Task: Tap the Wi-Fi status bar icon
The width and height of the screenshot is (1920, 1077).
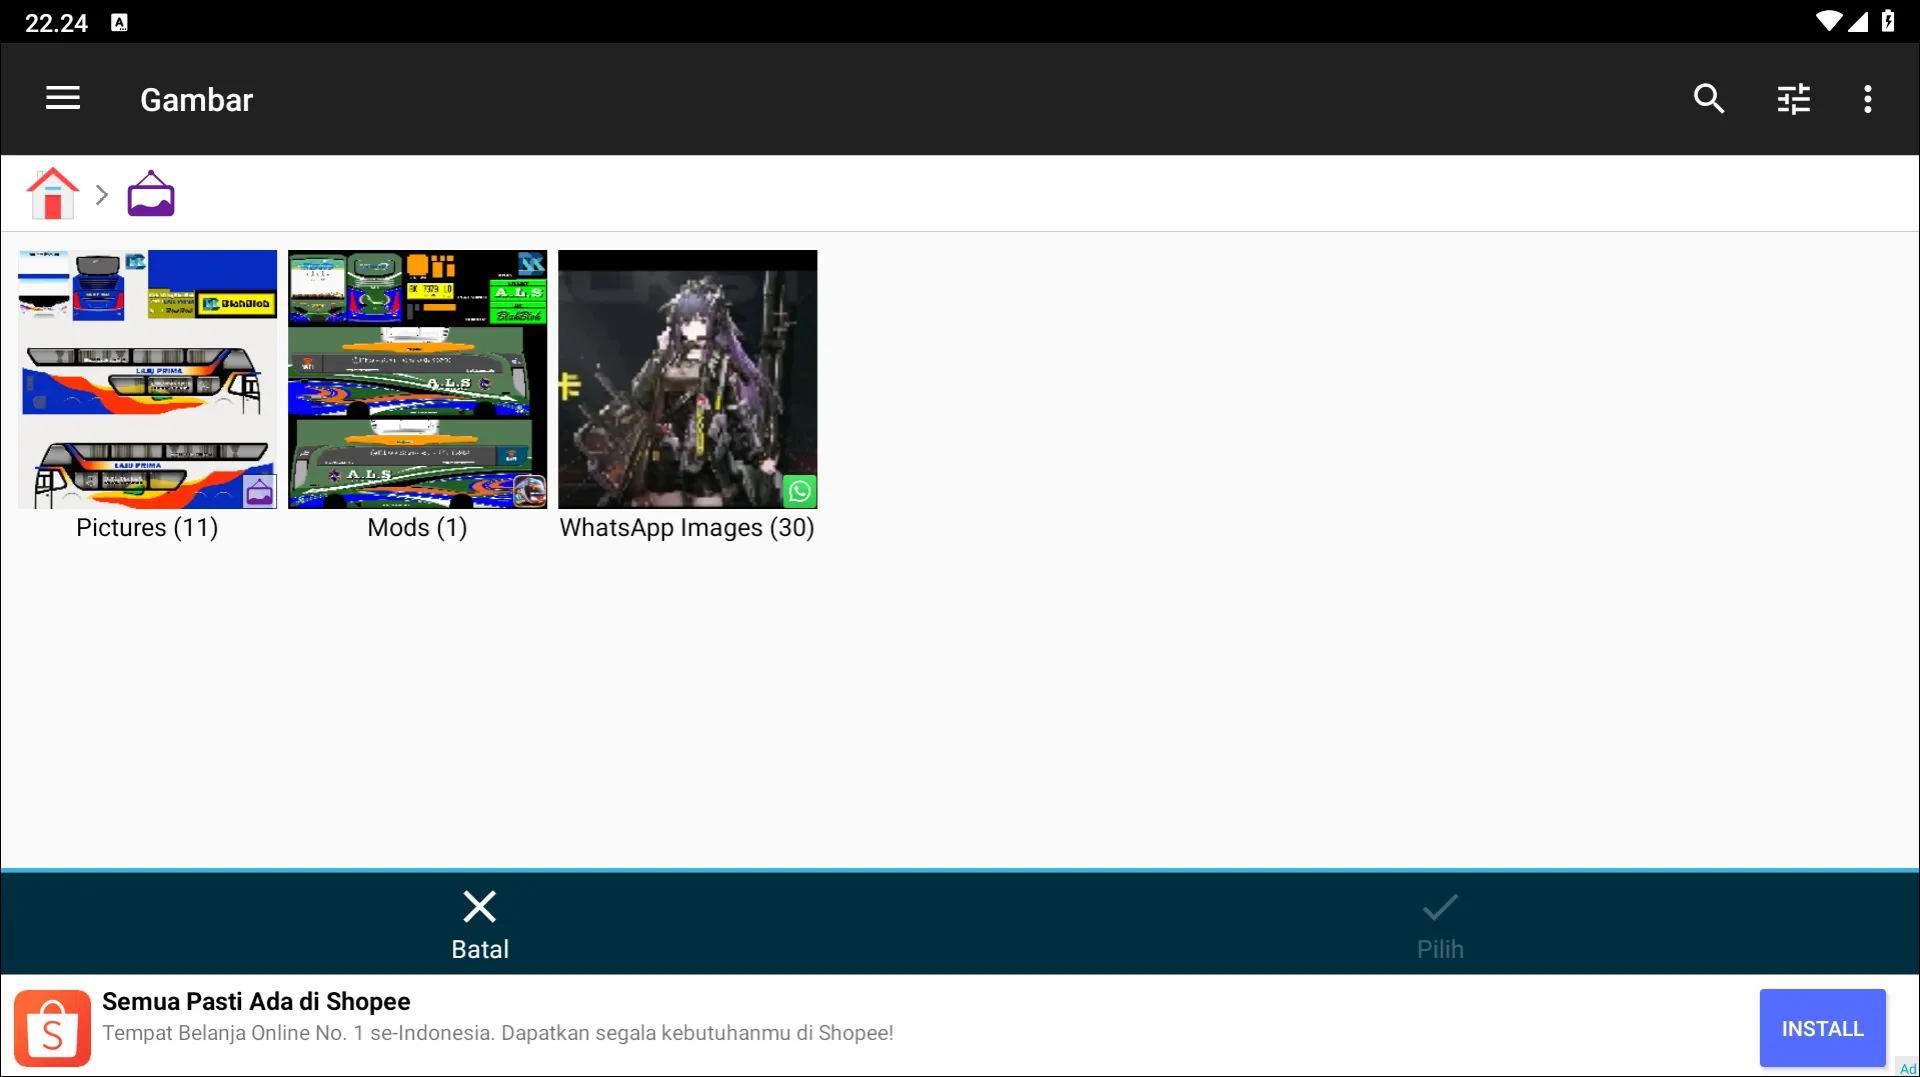Action: 1828,22
